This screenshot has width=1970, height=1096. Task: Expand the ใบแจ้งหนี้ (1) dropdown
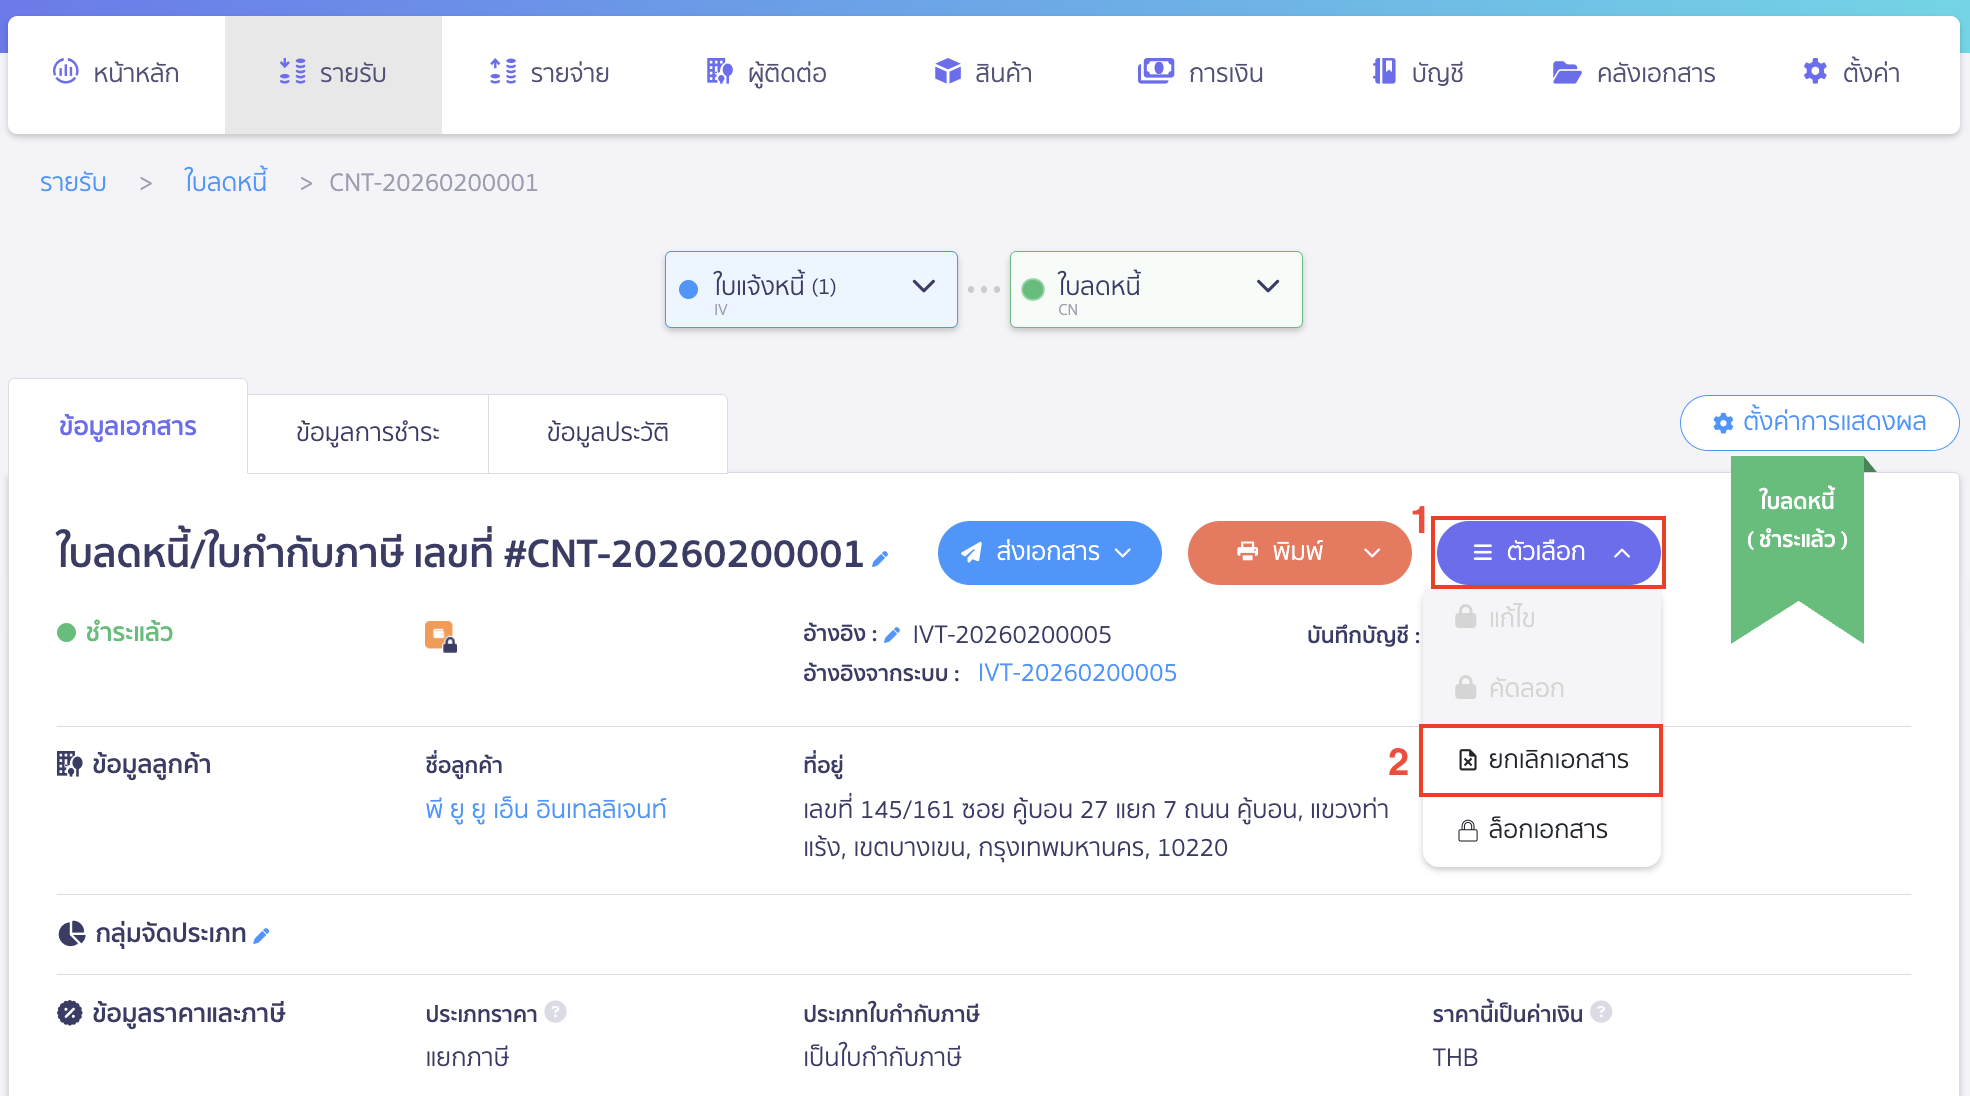click(924, 287)
